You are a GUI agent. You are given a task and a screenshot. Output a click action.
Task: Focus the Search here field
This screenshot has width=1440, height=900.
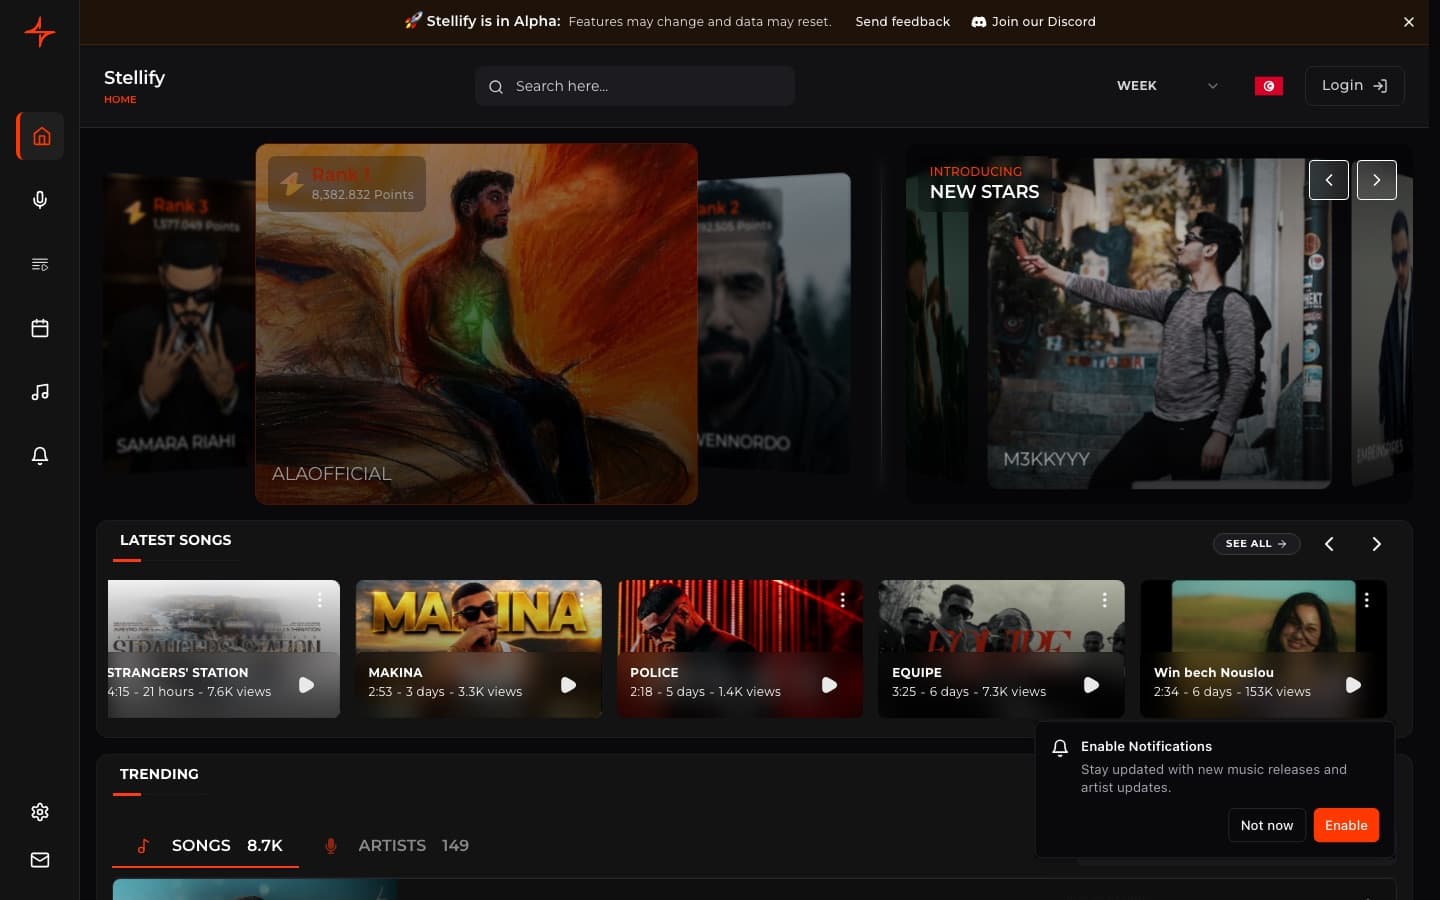pyautogui.click(x=635, y=86)
